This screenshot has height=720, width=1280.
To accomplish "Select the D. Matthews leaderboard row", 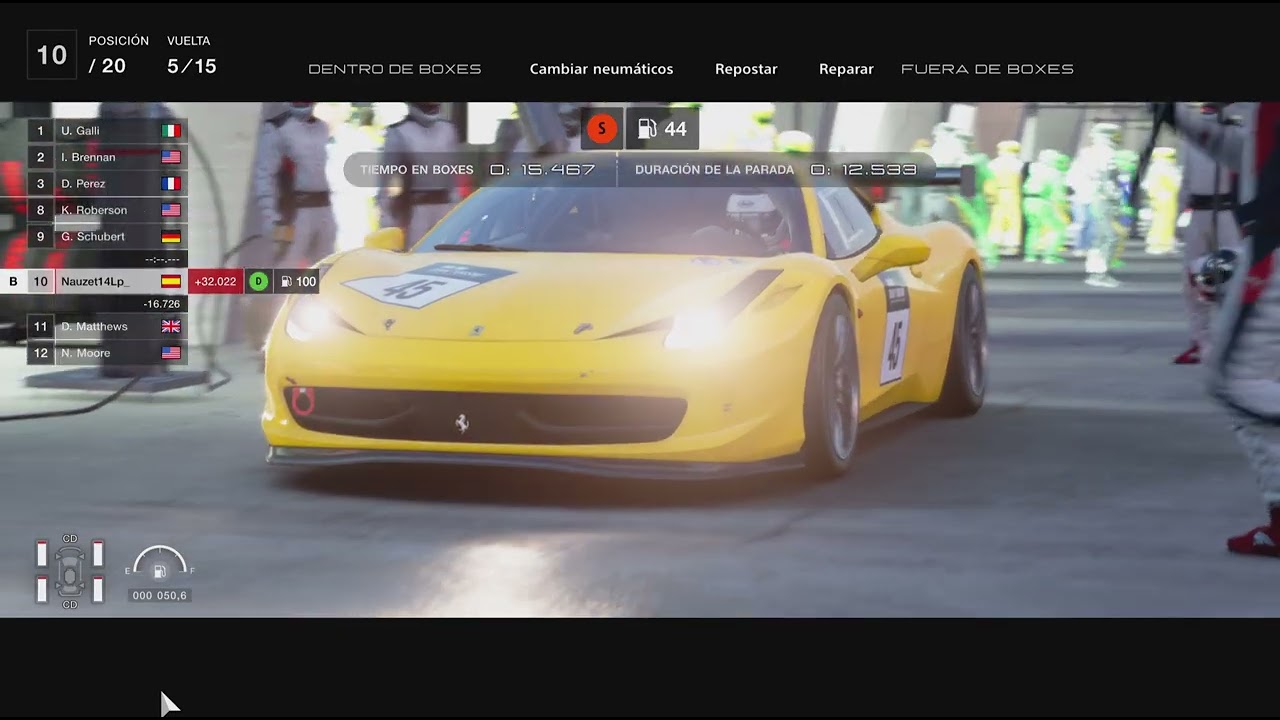I will (x=107, y=327).
